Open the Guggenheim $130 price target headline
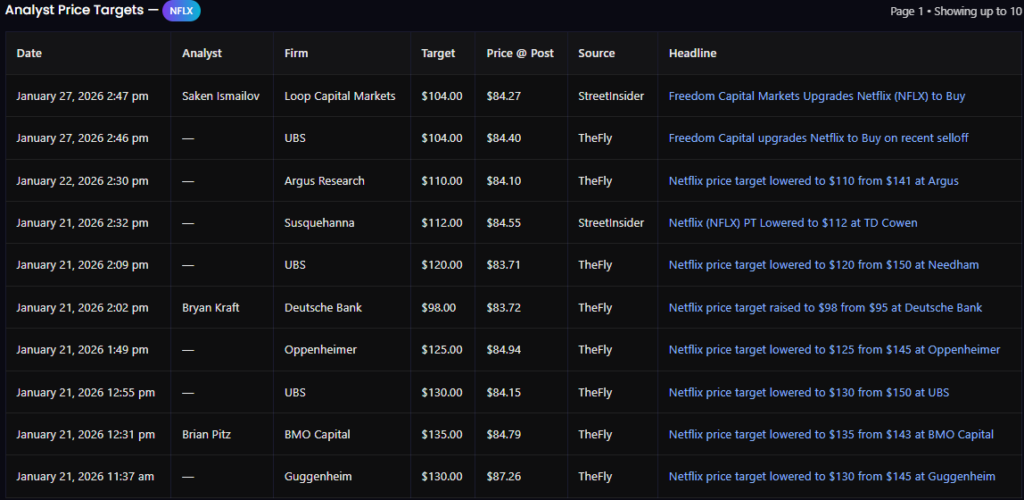Screen dimensions: 1024x500 (832, 477)
